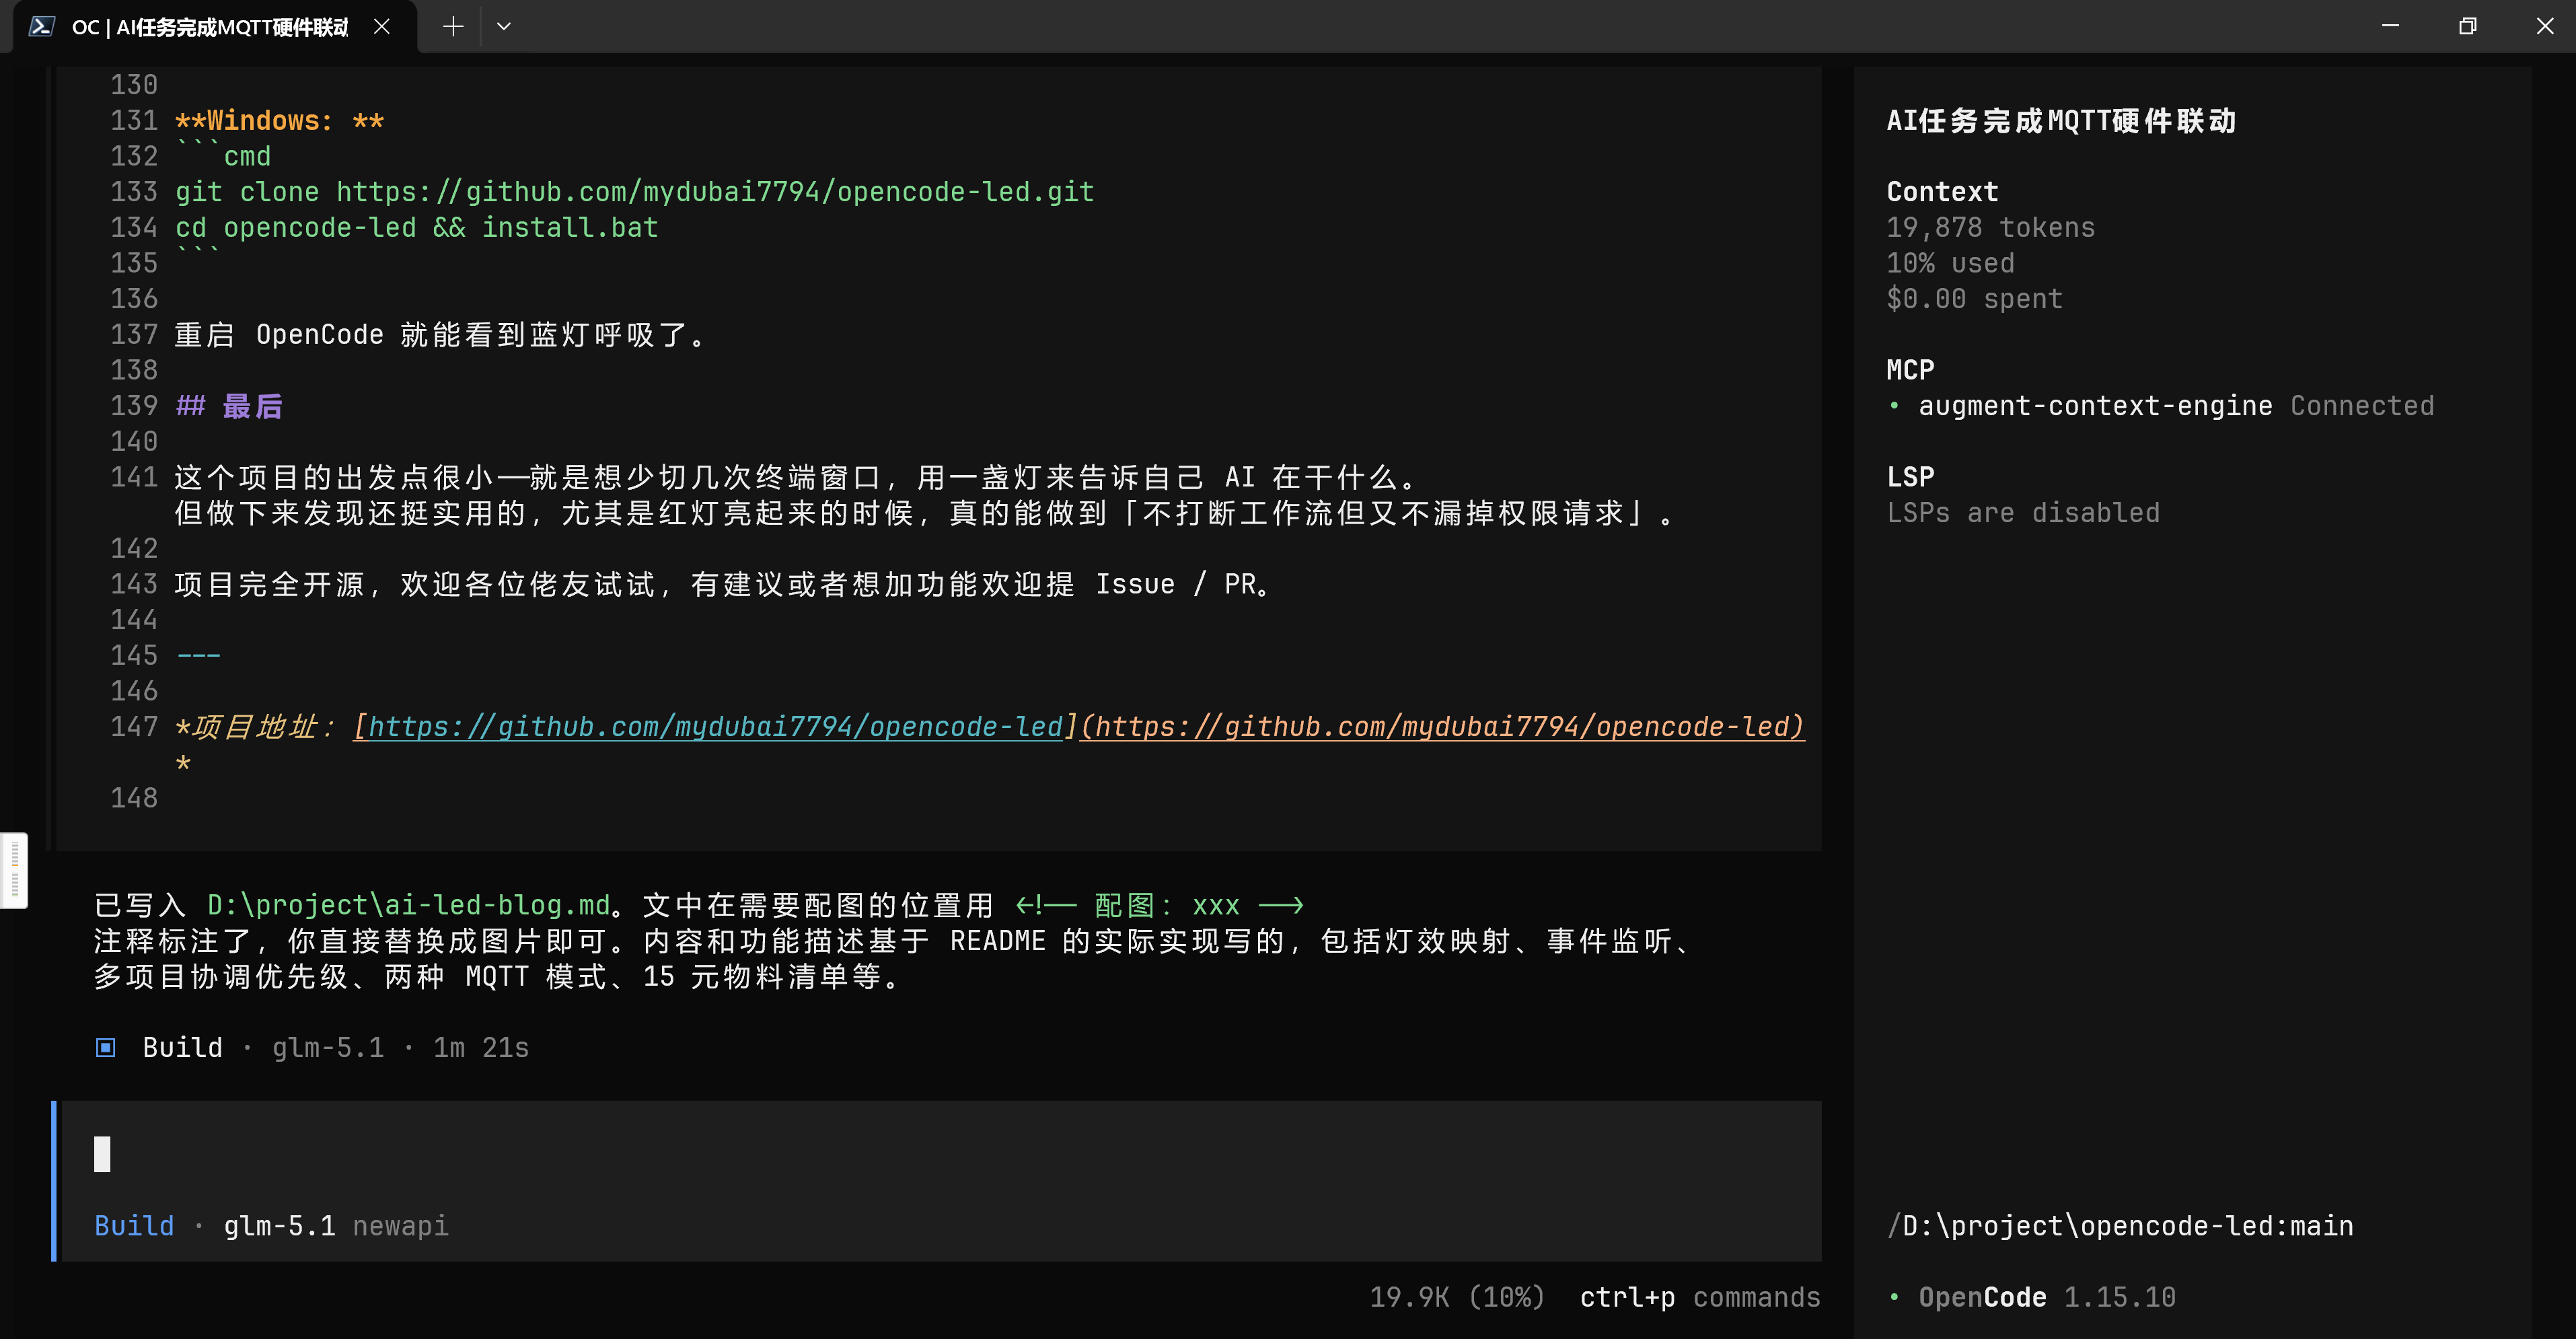Click the **Windows: ** heading line
Viewport: 2576px width, 1339px height.
279,120
